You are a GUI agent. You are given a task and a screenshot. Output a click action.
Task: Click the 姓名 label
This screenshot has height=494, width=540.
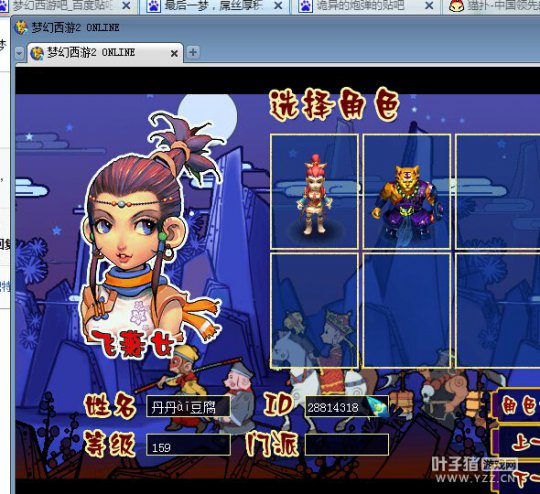[110, 406]
